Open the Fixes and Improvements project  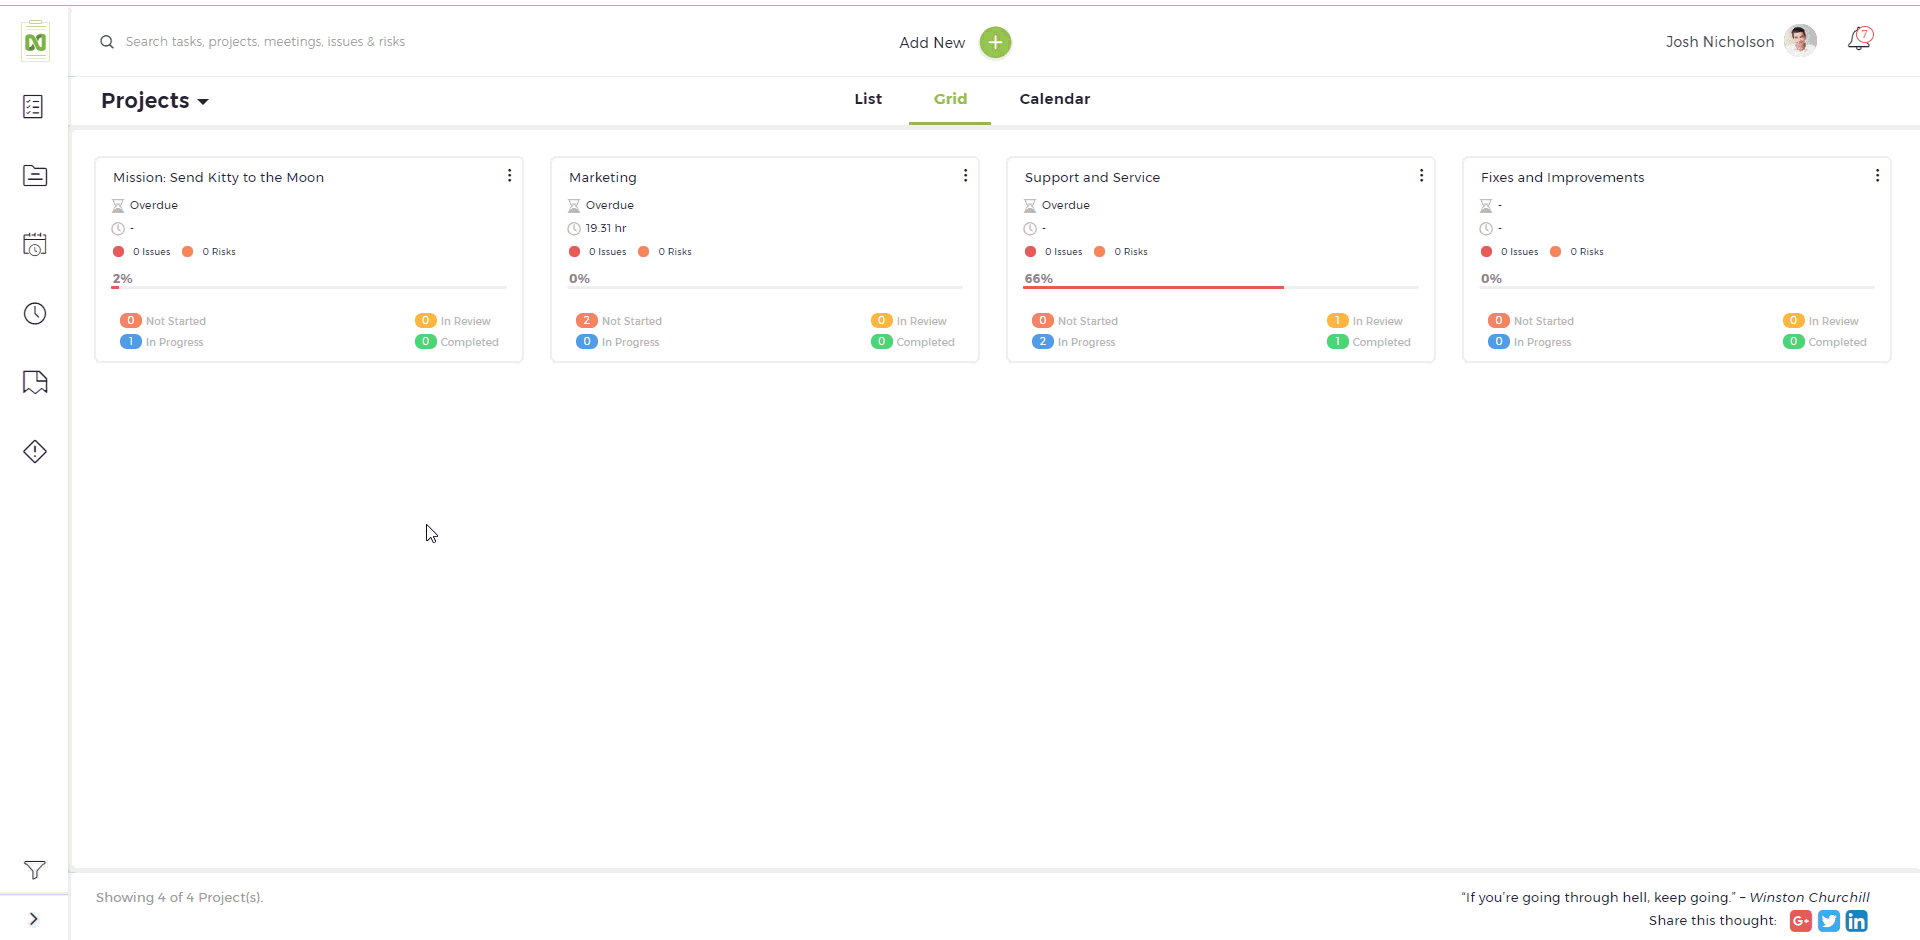[1562, 177]
